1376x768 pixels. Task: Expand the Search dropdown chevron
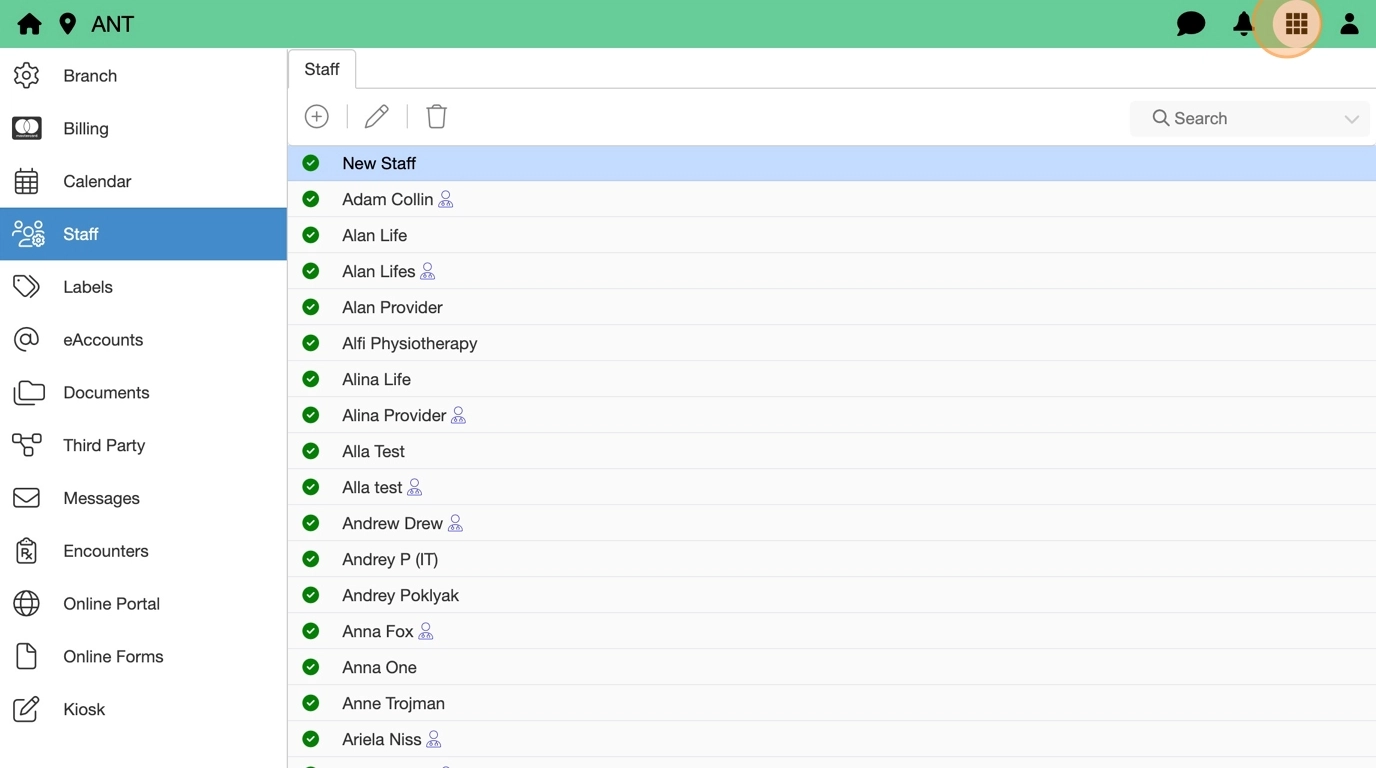click(x=1351, y=119)
